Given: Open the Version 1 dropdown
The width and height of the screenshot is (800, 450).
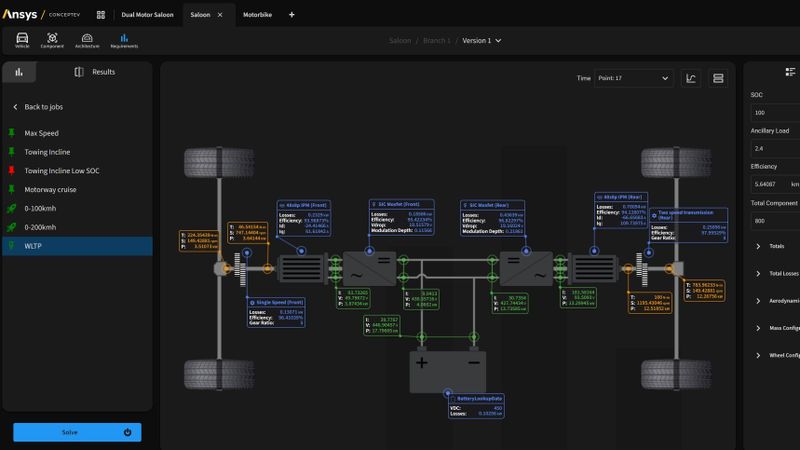Looking at the screenshot, I should coord(477,41).
